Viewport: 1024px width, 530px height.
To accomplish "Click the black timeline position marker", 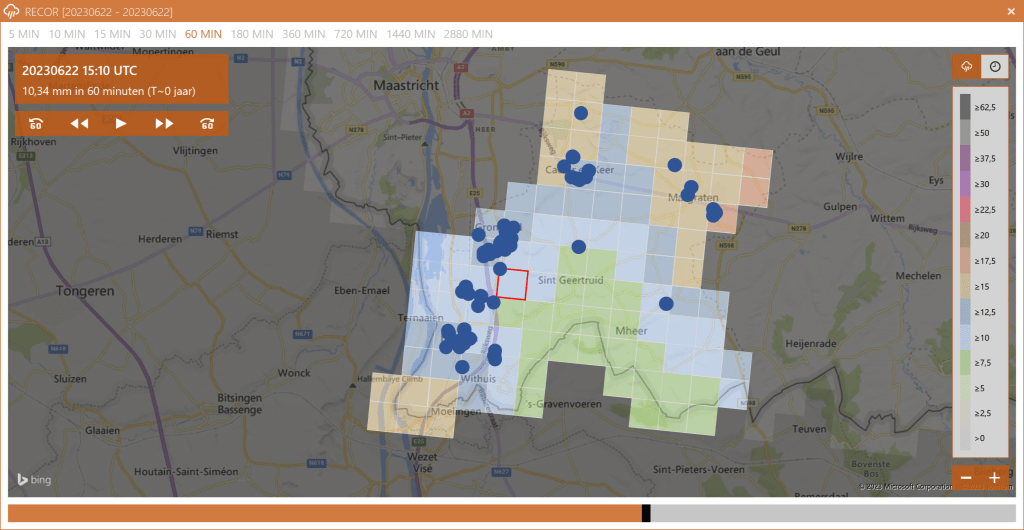I will tap(646, 513).
